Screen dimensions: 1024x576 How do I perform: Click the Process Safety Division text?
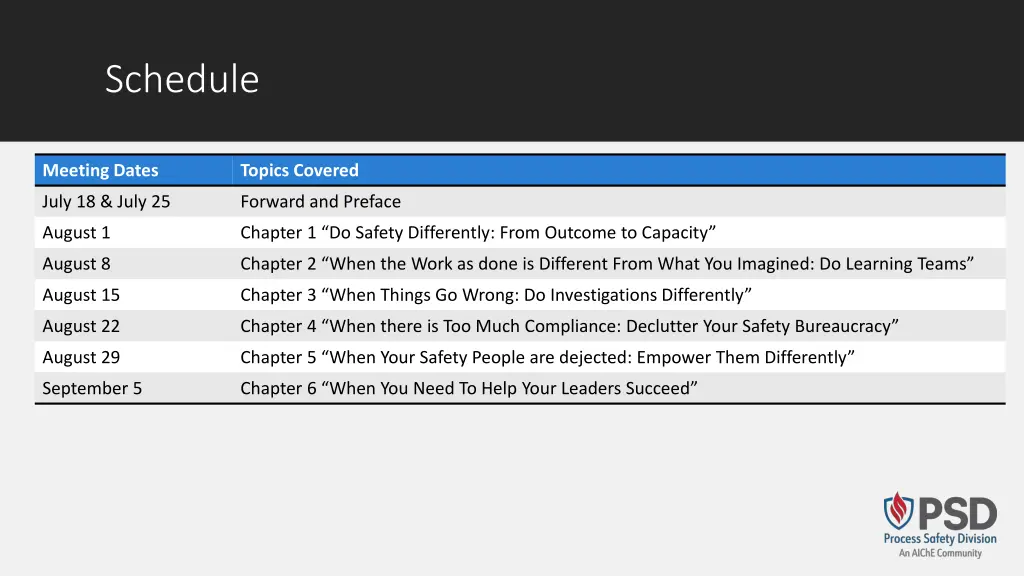point(940,539)
